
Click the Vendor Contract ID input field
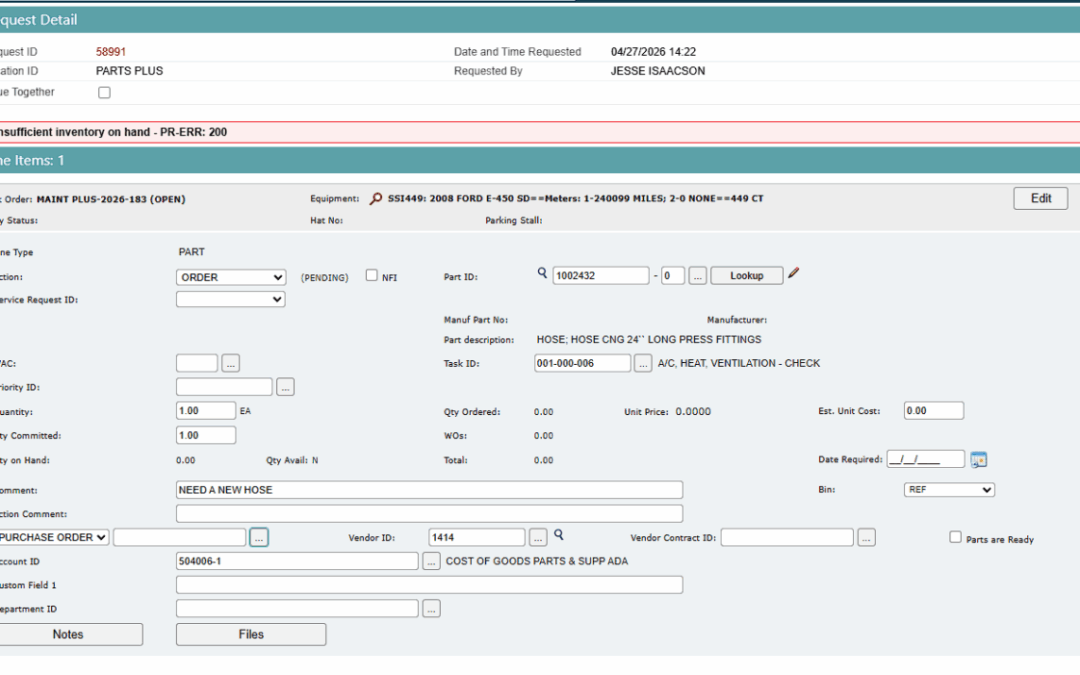pyautogui.click(x=787, y=537)
